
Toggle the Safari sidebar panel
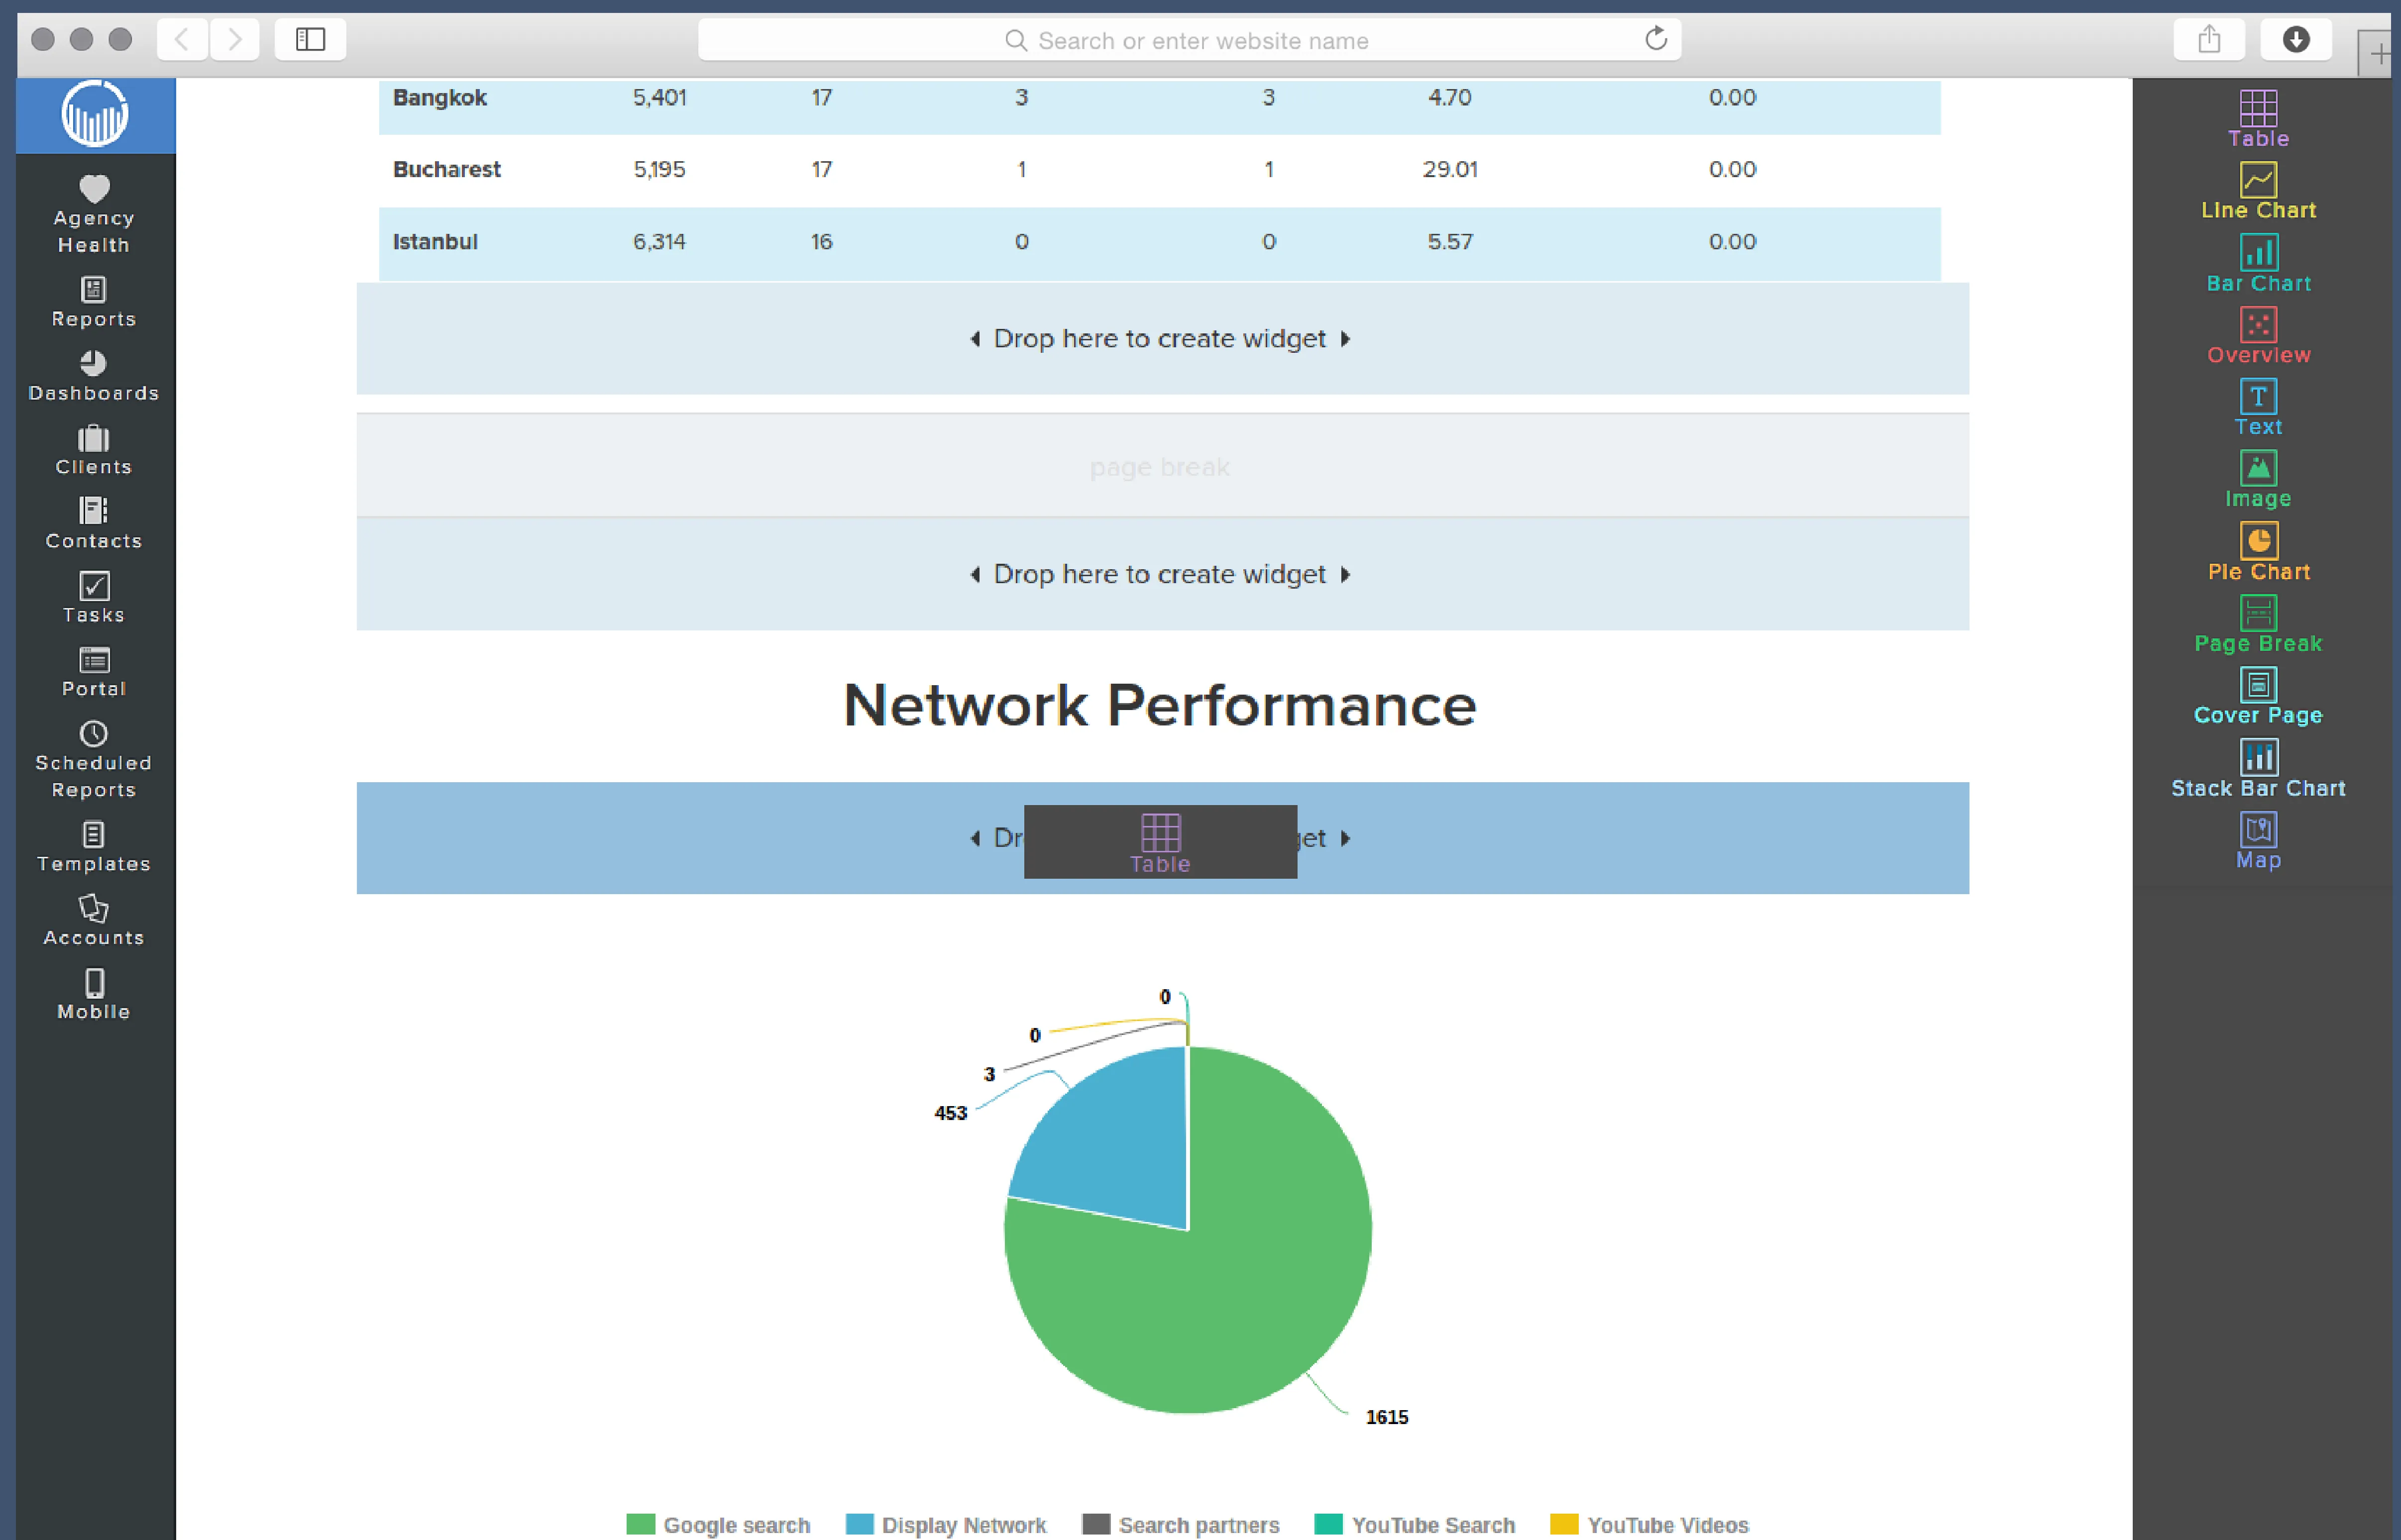click(x=310, y=39)
